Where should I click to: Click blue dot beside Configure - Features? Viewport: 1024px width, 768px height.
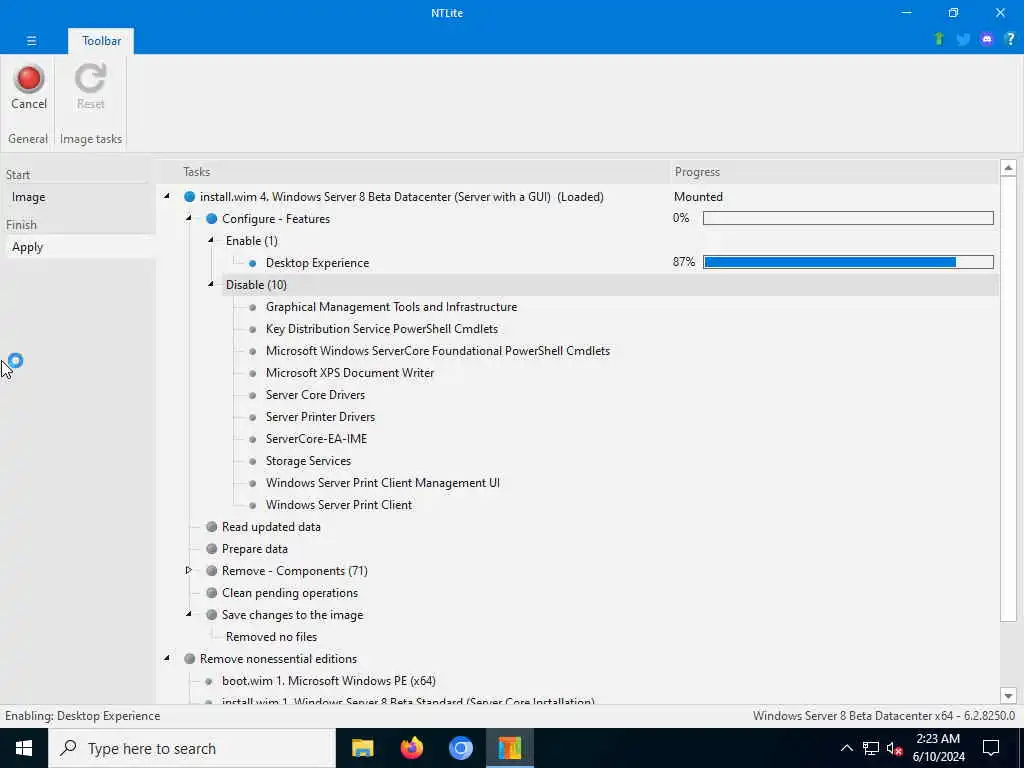[x=212, y=219]
